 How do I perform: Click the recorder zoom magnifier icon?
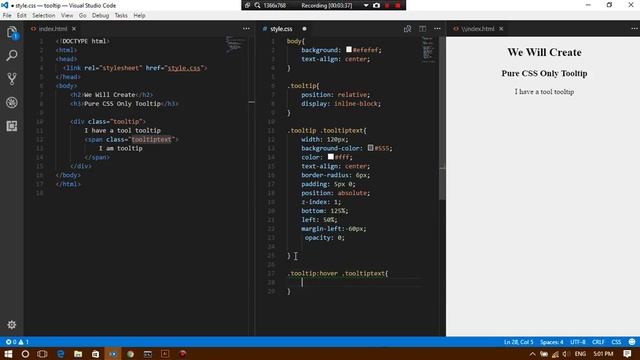pos(258,5)
